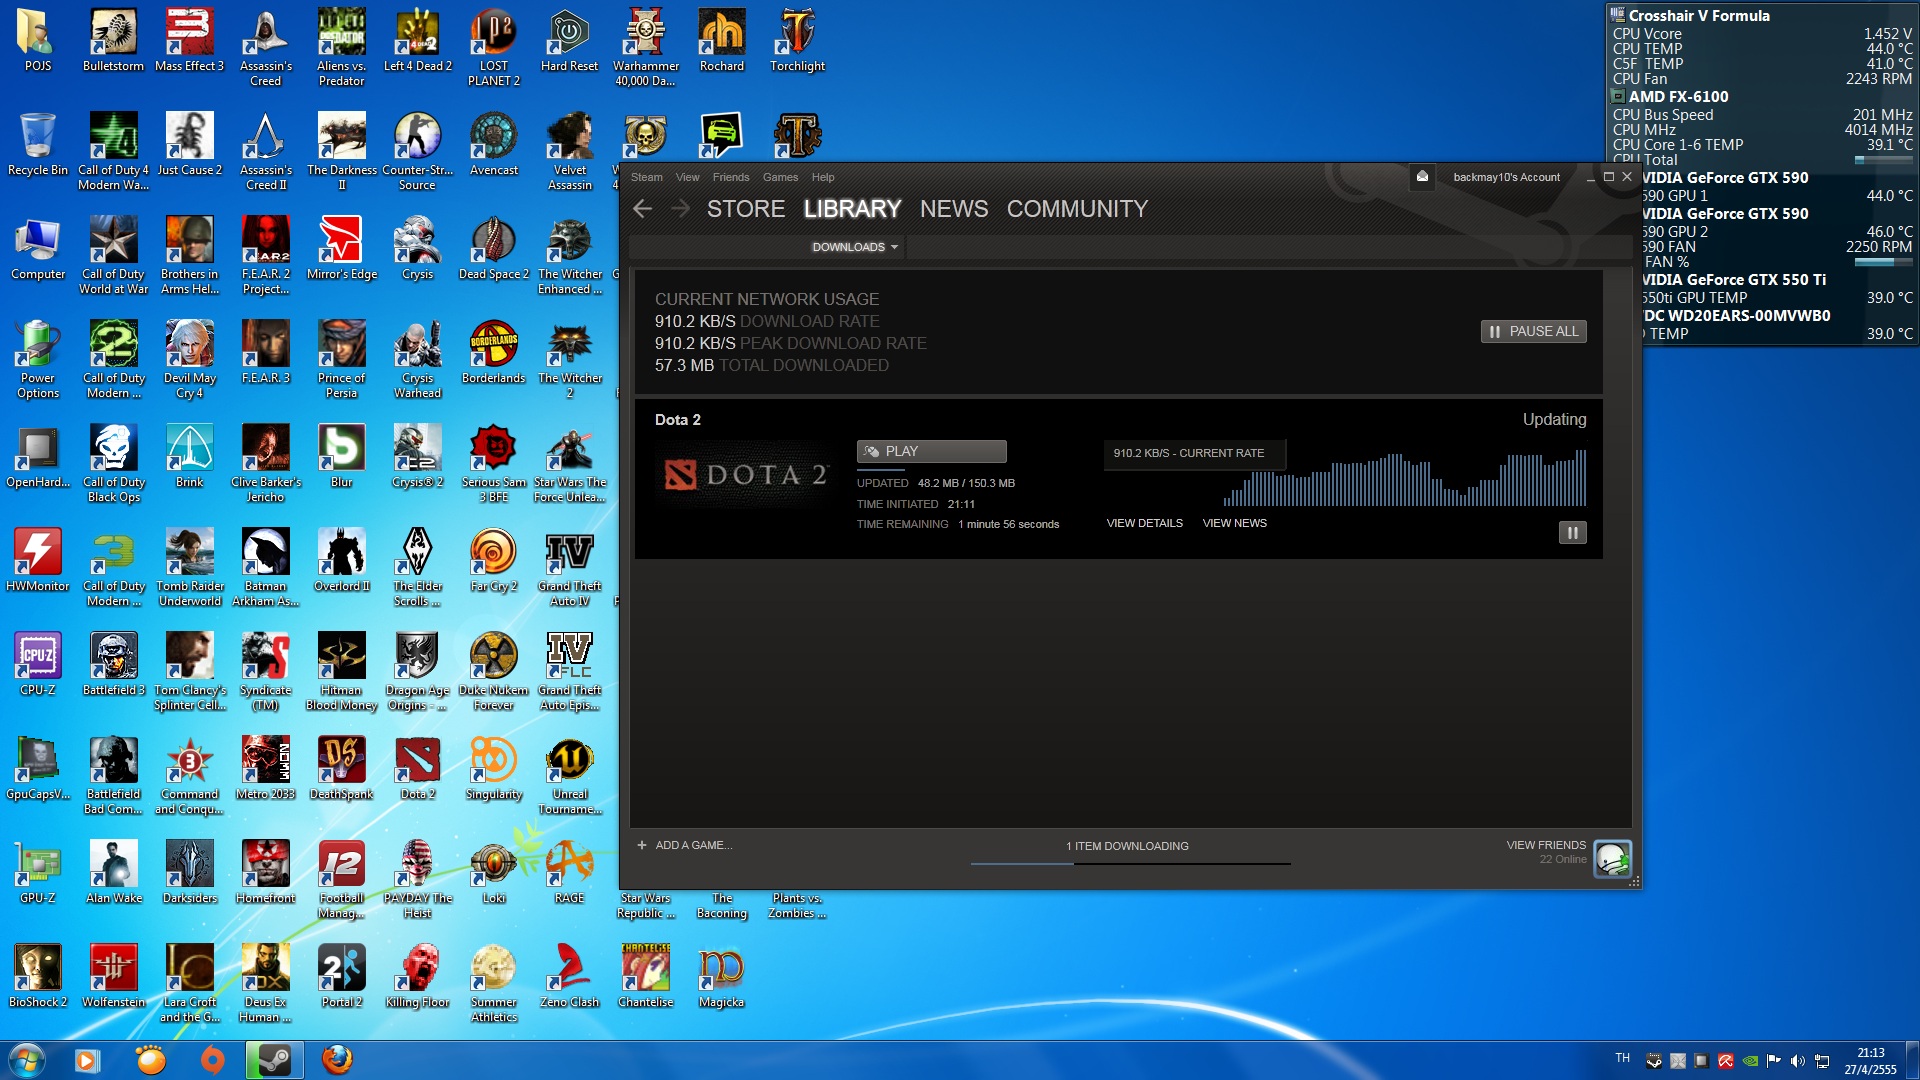Click the friends avatar icon
This screenshot has height=1080, width=1920.
[x=1612, y=858]
